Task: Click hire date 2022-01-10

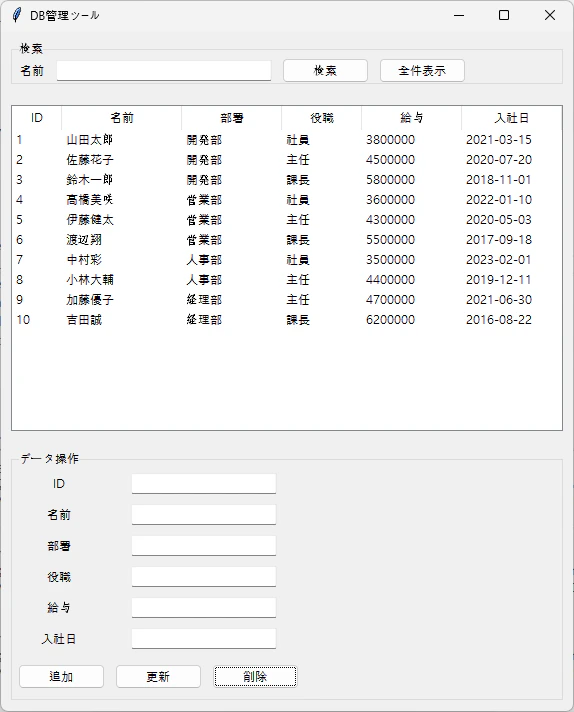Action: (x=499, y=200)
